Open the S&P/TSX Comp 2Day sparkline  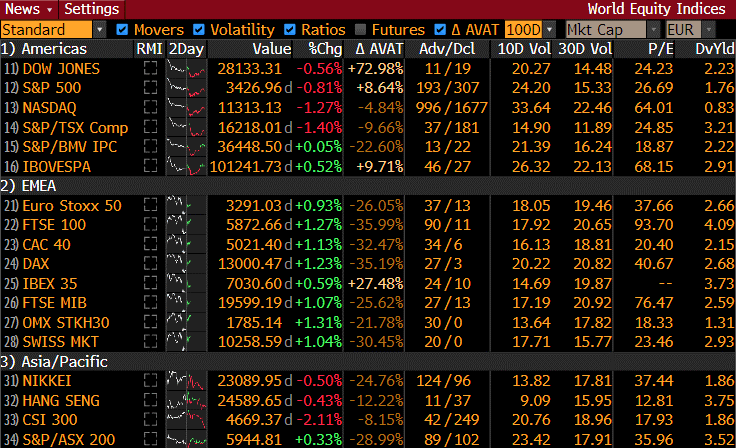point(186,127)
